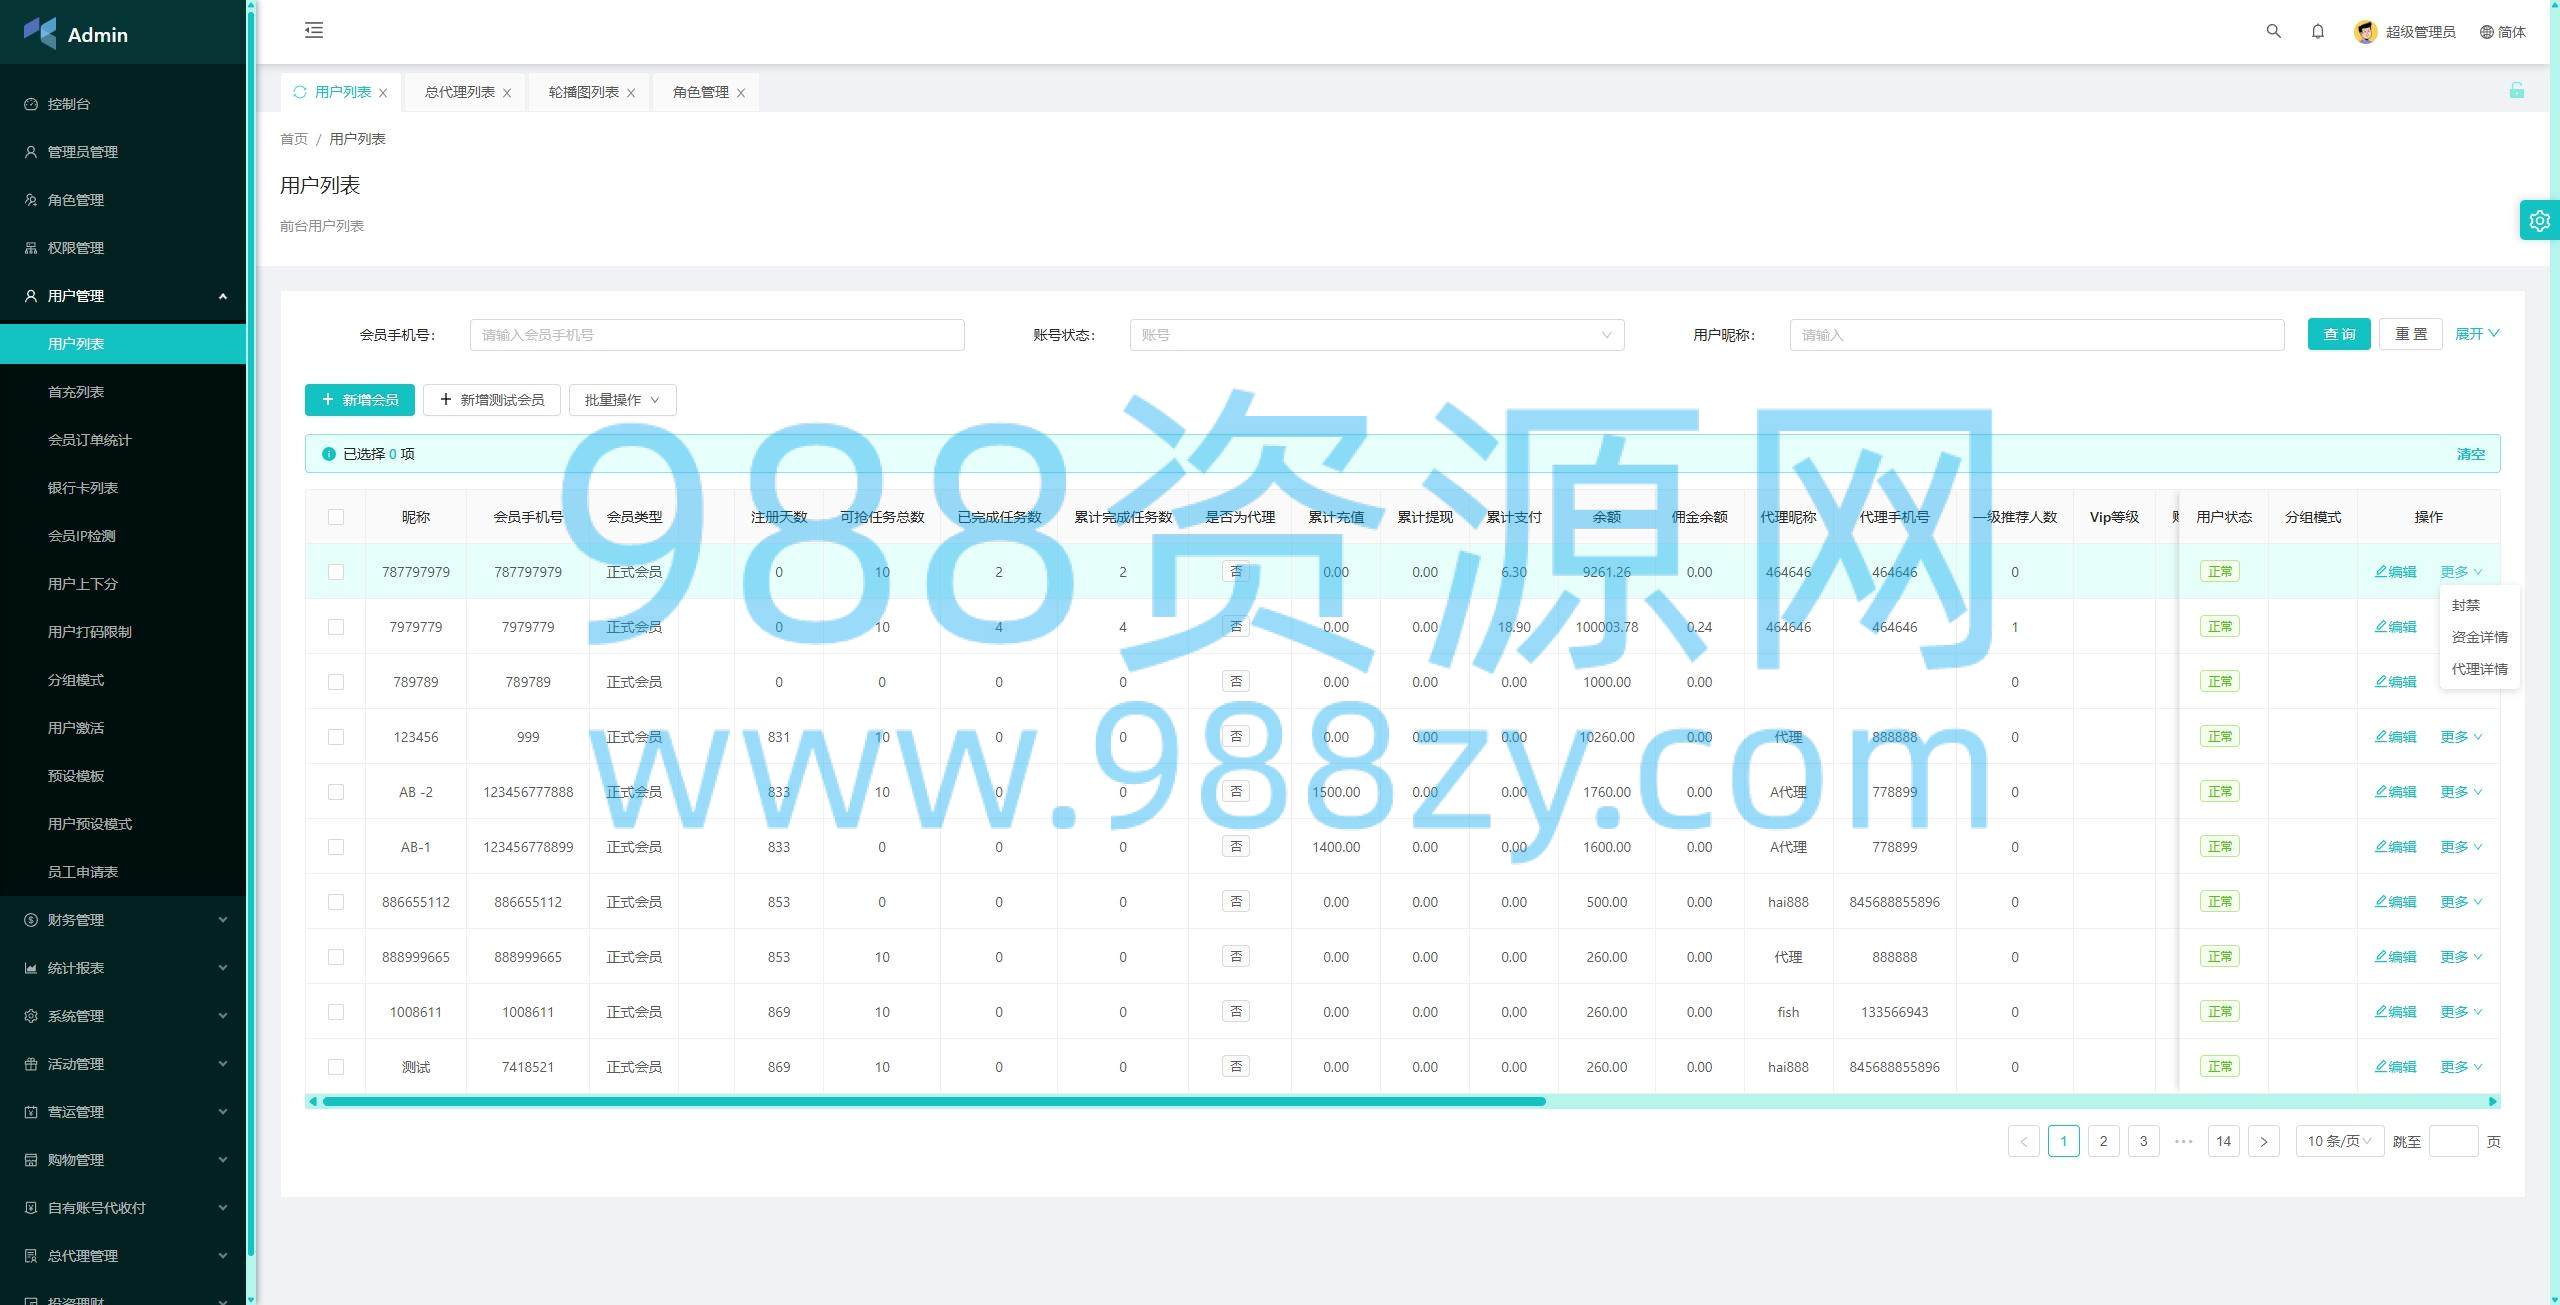2560x1305 pixels.
Task: Click refresh icon on 用户列表 tab
Action: tap(299, 92)
